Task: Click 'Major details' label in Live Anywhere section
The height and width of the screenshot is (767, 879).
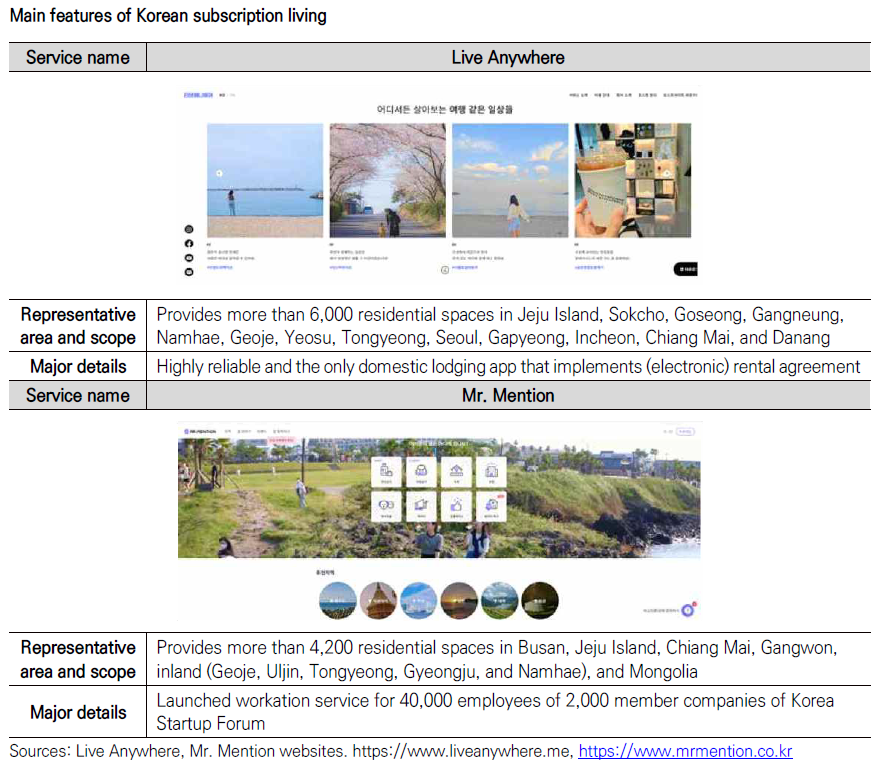Action: [78, 366]
